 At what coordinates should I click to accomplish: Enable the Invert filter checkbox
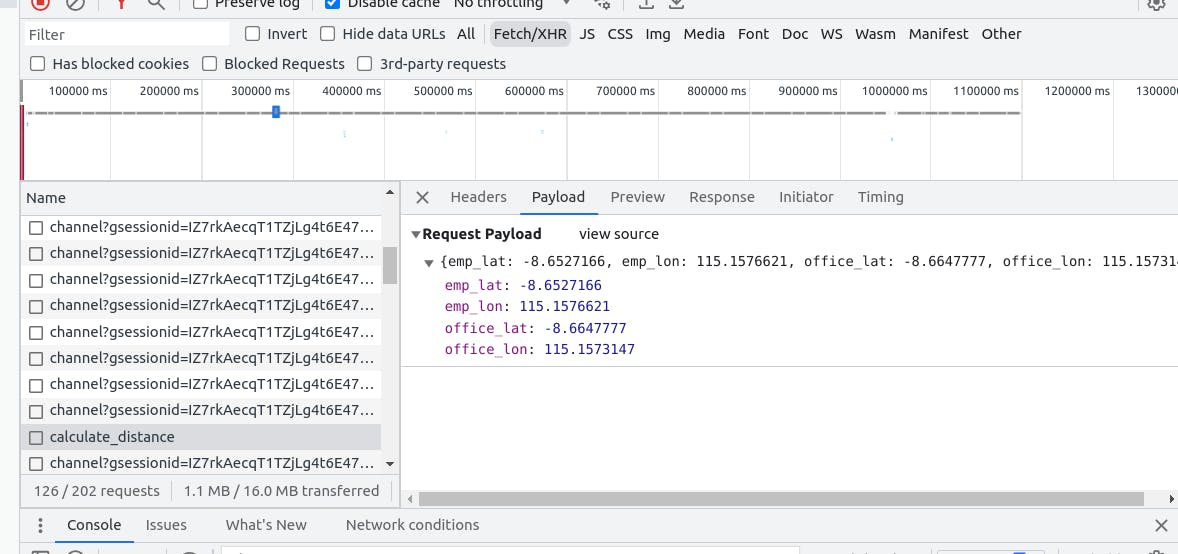(252, 34)
